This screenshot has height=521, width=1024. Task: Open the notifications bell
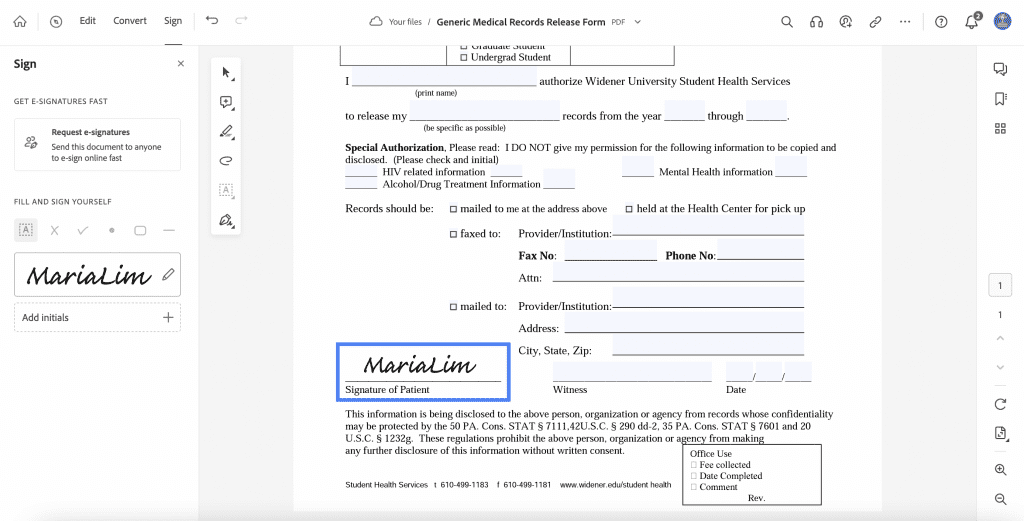(971, 22)
